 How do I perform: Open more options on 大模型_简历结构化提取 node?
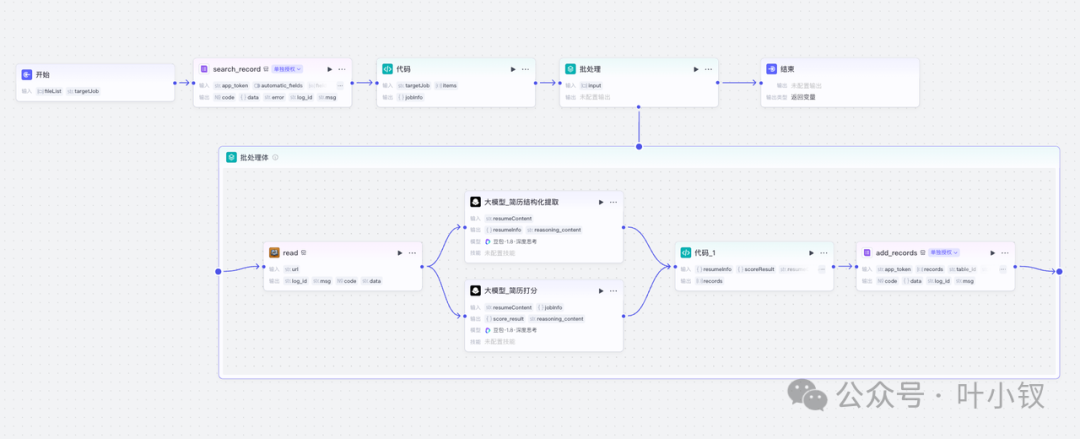pos(614,202)
